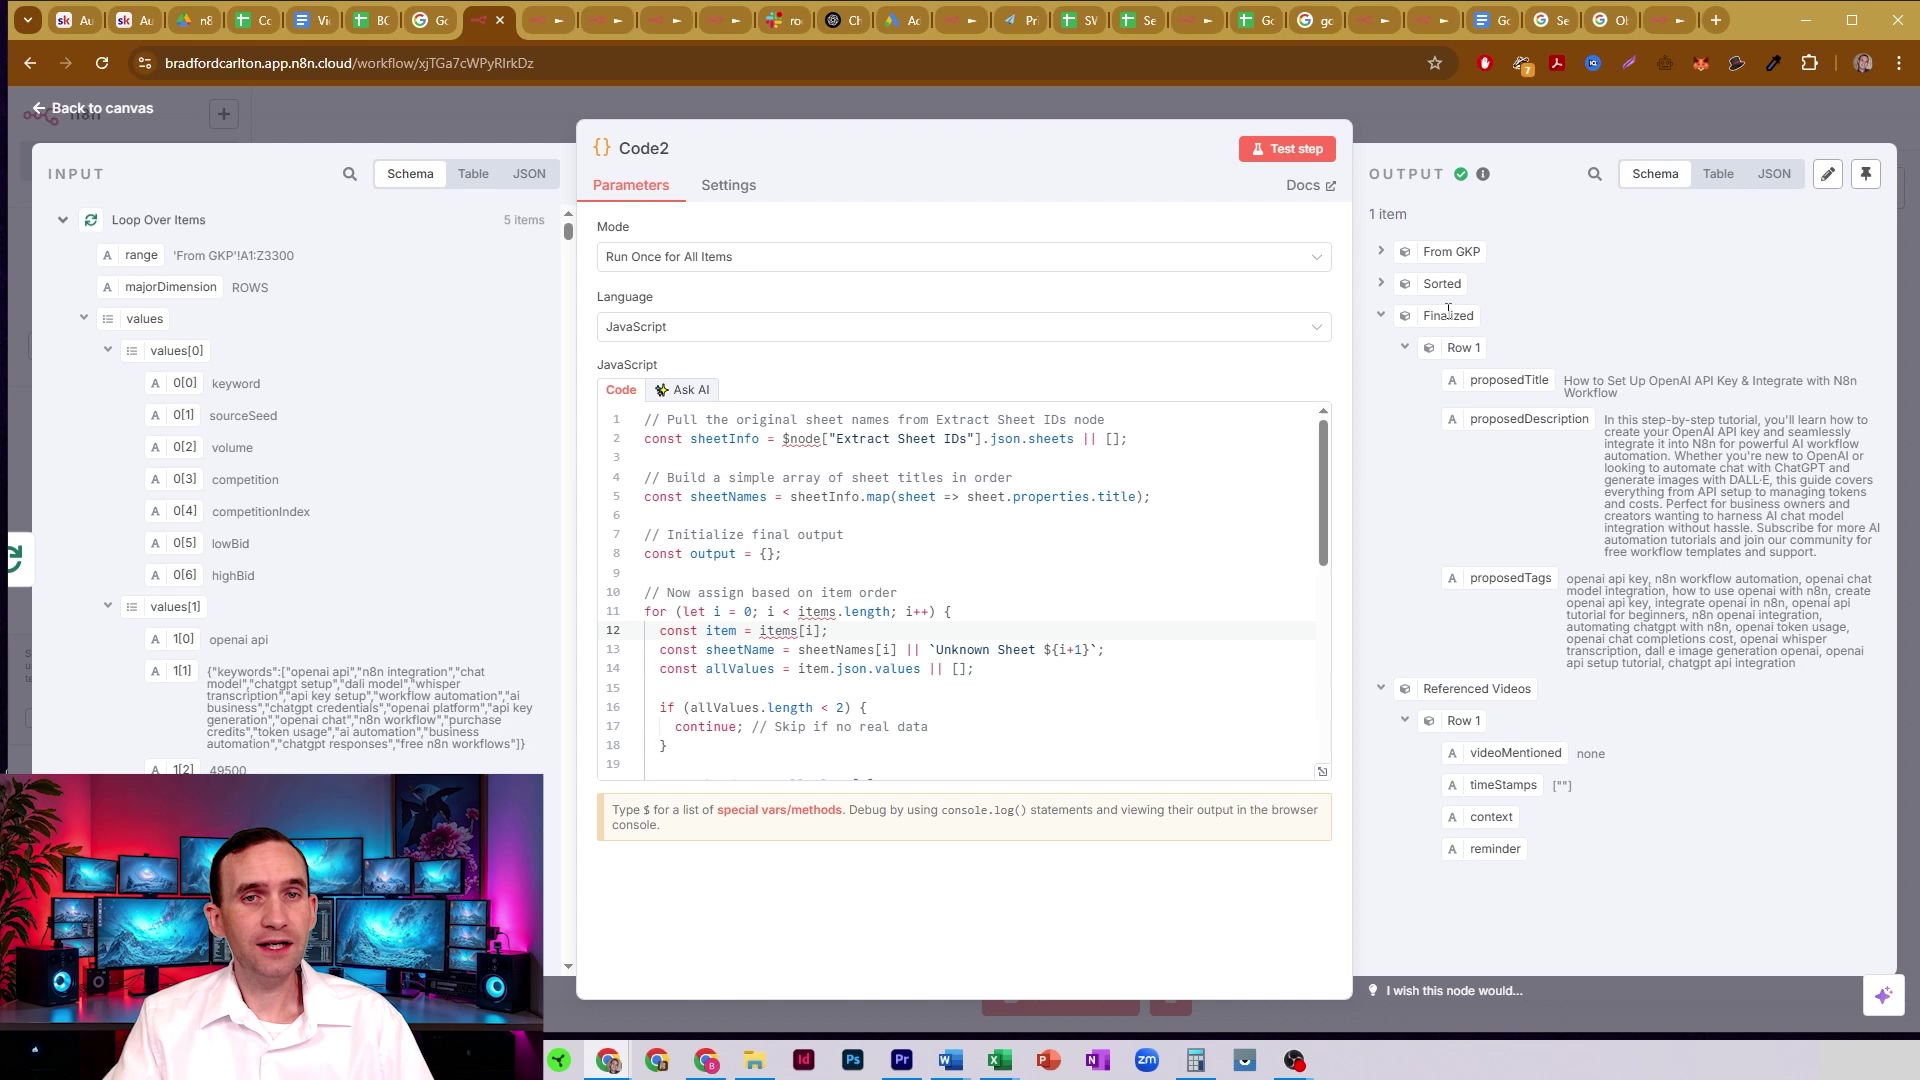Screen dimensions: 1920x1080
Task: Open the Language dropdown showing JavaScript
Action: click(x=963, y=327)
